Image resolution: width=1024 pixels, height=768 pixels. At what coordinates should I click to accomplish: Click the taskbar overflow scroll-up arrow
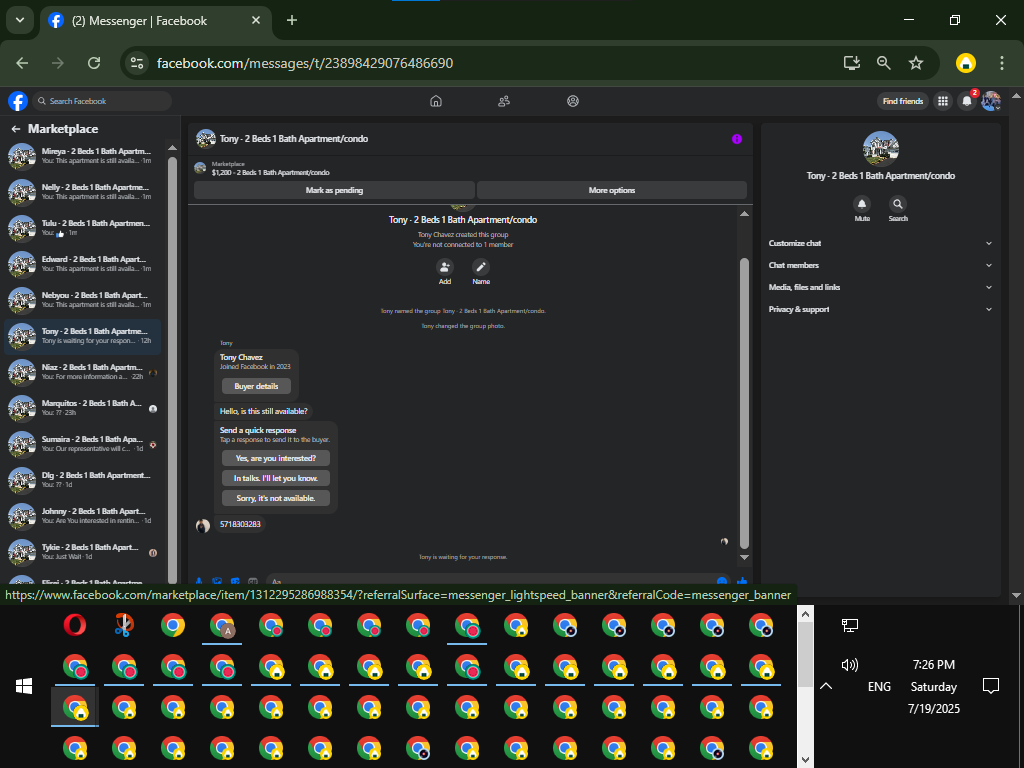pyautogui.click(x=805, y=614)
